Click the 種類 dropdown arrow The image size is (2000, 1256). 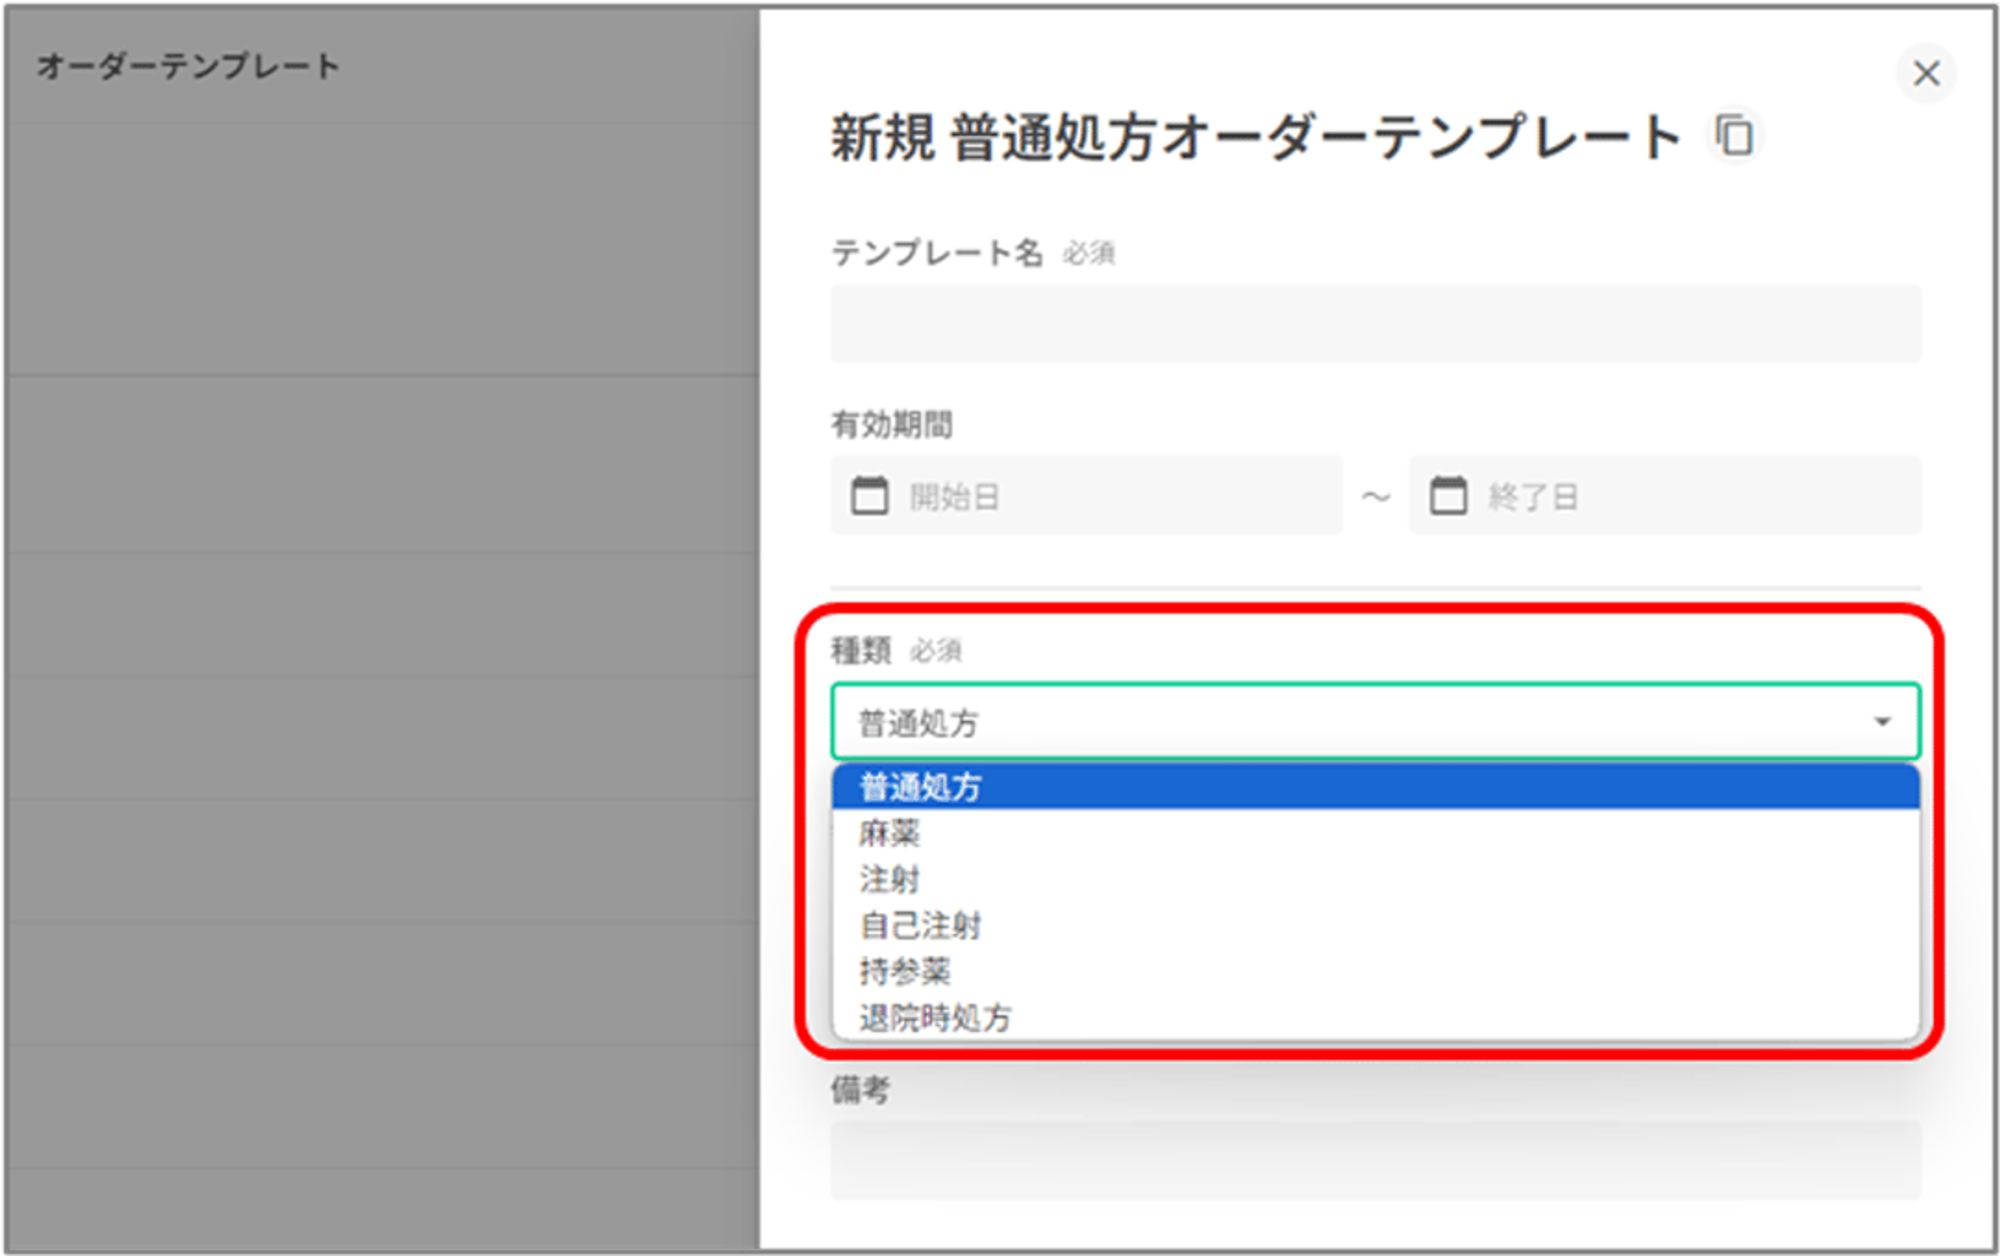click(1882, 722)
